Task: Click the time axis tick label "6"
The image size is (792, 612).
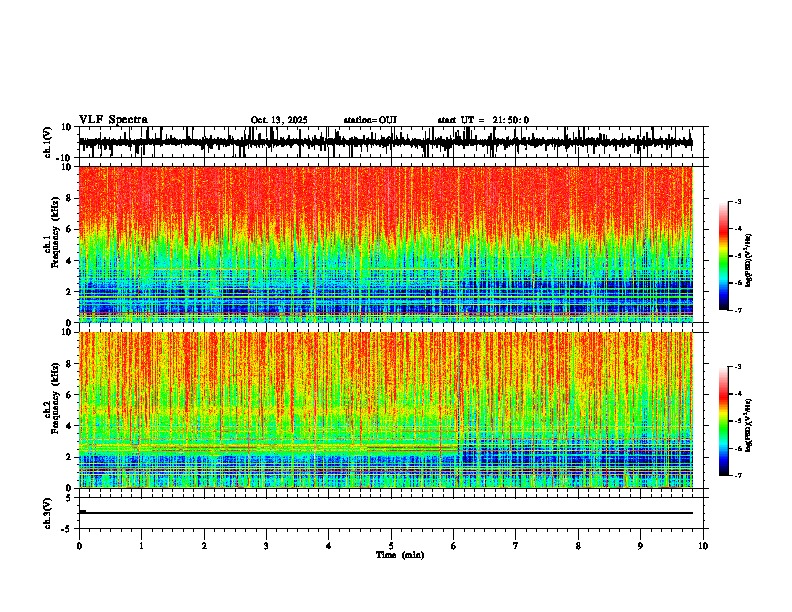Action: pos(453,546)
